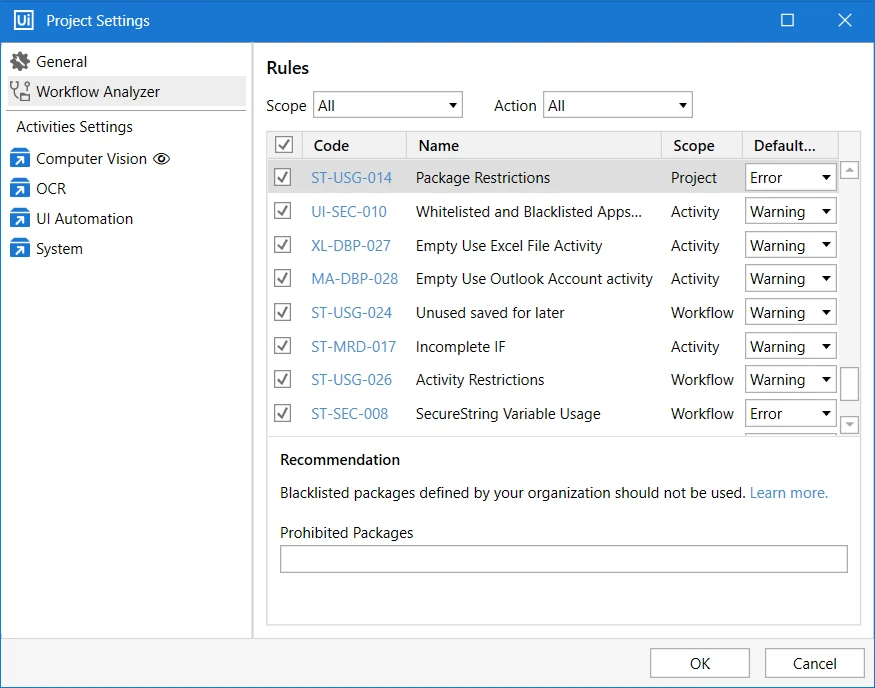
Task: Open the ST-MRD-017 rule code link
Action: [x=353, y=347]
